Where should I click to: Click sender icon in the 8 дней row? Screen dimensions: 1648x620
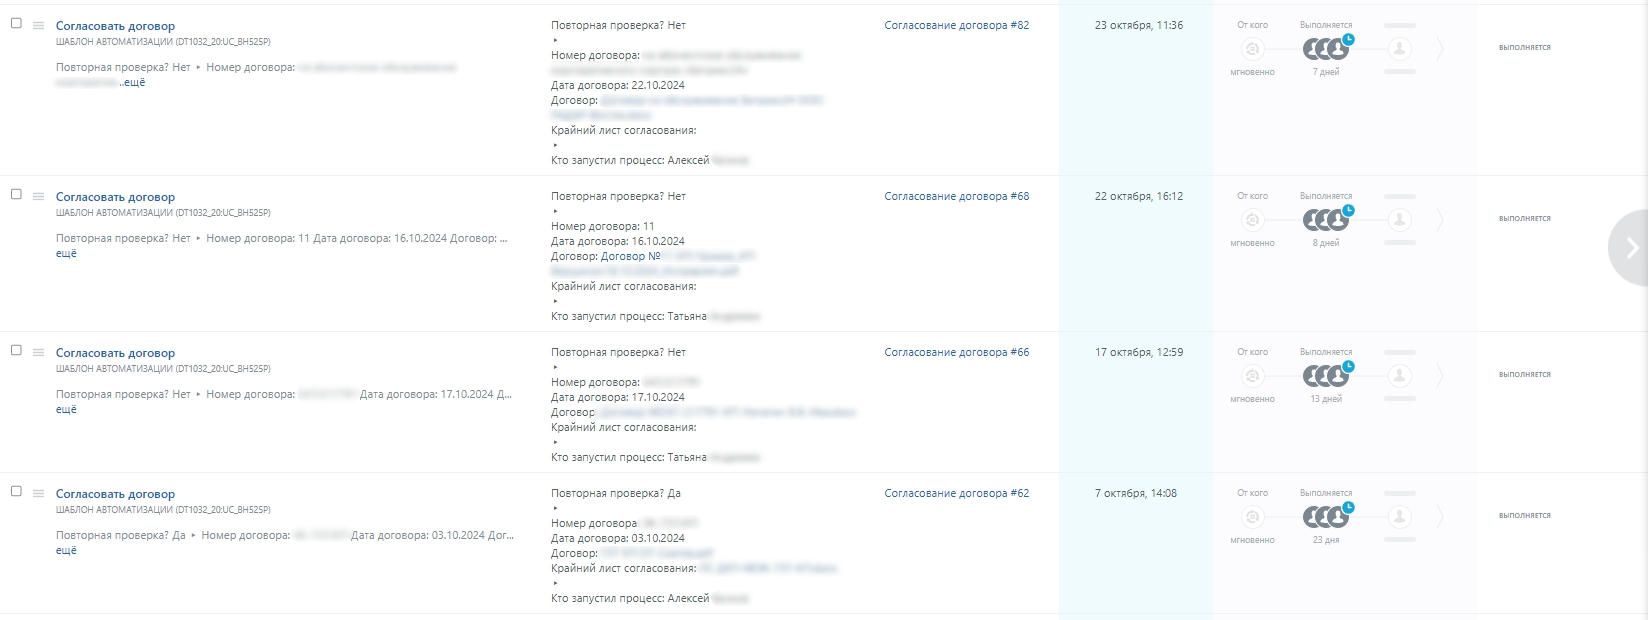(x=1252, y=220)
